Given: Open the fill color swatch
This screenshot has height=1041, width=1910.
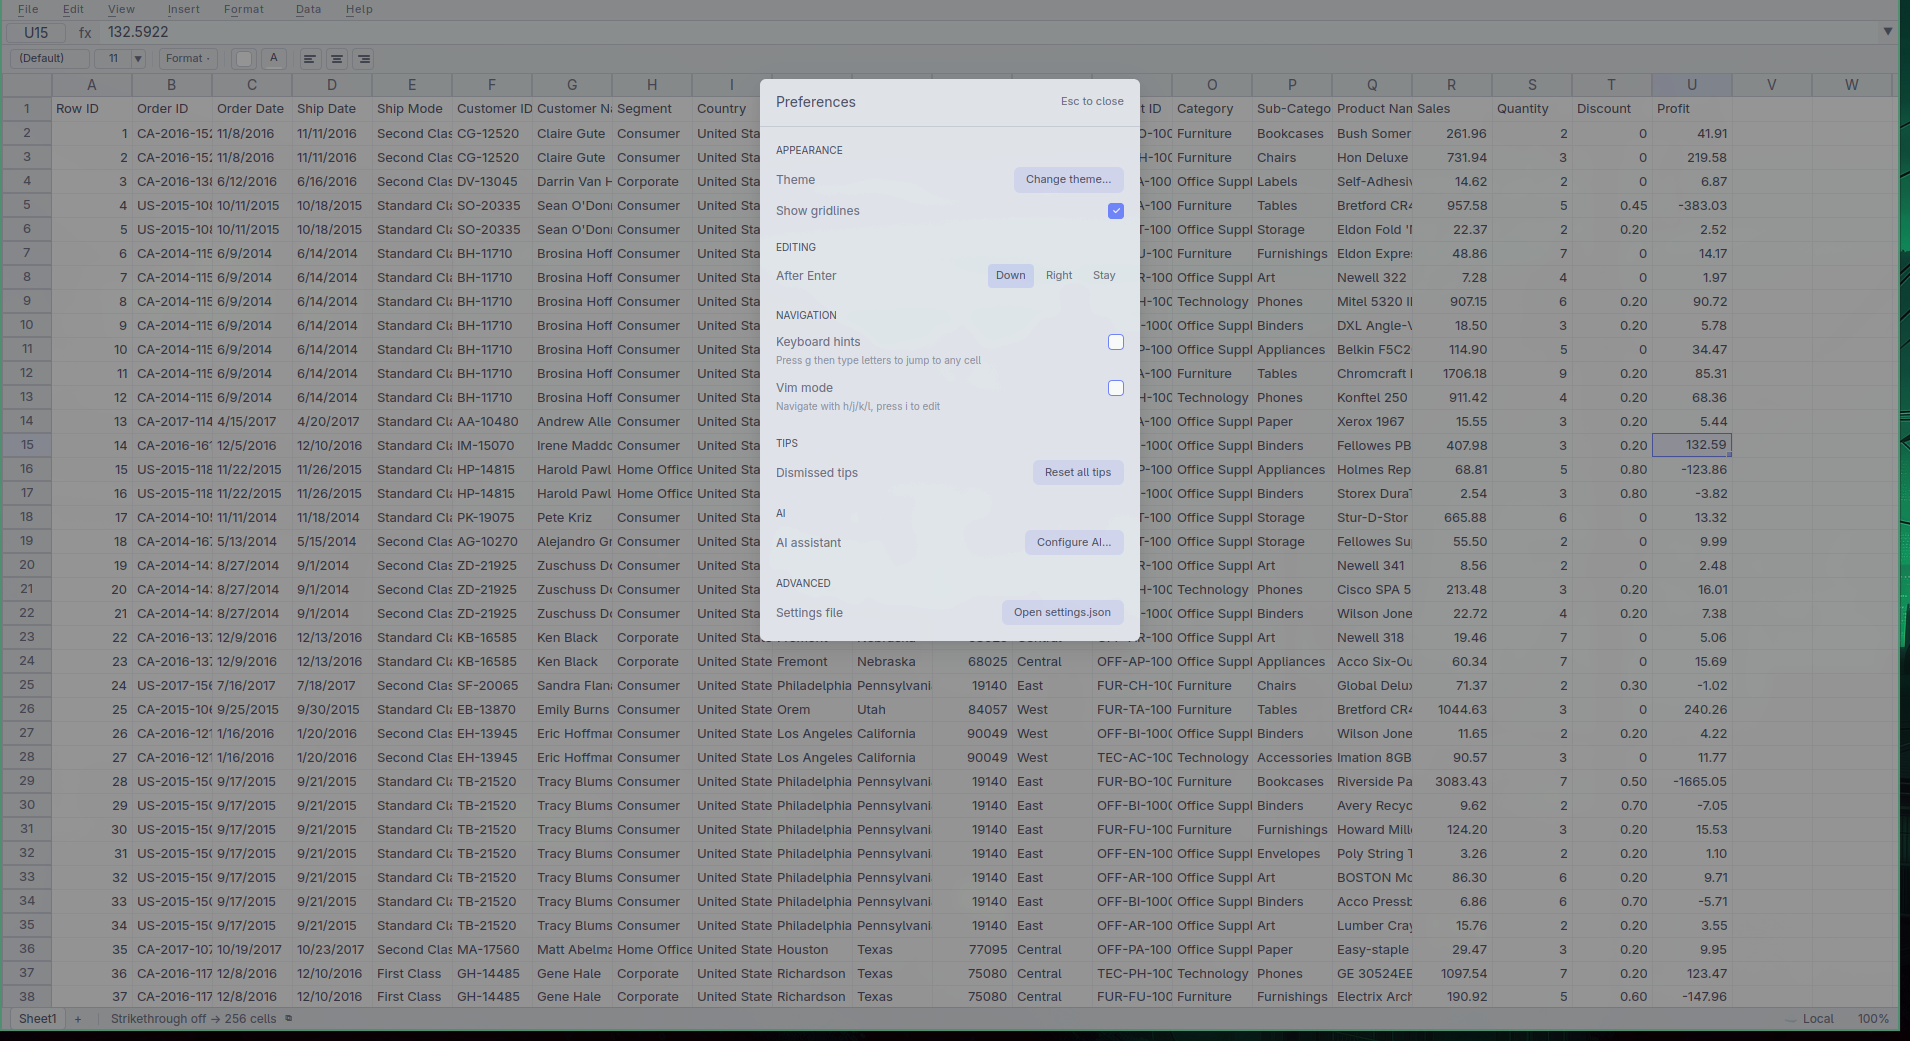Looking at the screenshot, I should pos(243,59).
